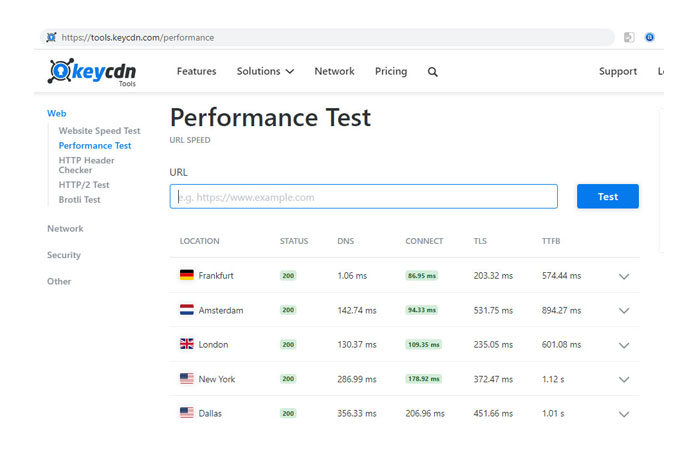Expand the Dallas result chevron
The height and width of the screenshot is (453, 700).
click(x=624, y=414)
